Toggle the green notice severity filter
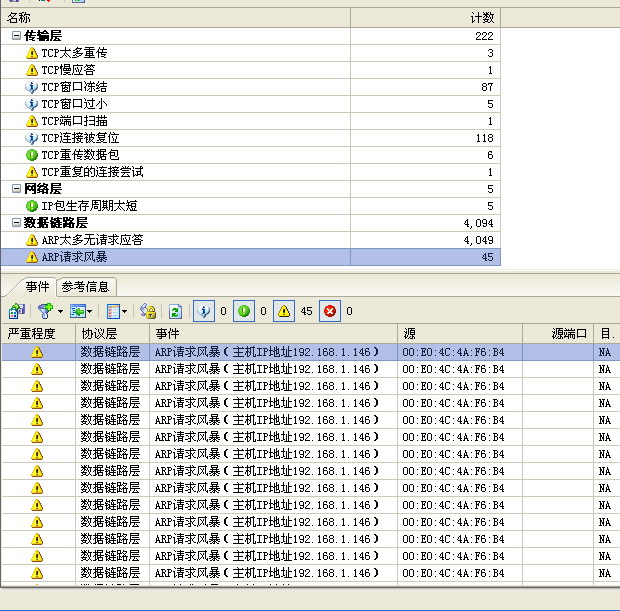620x611 pixels. click(x=244, y=311)
